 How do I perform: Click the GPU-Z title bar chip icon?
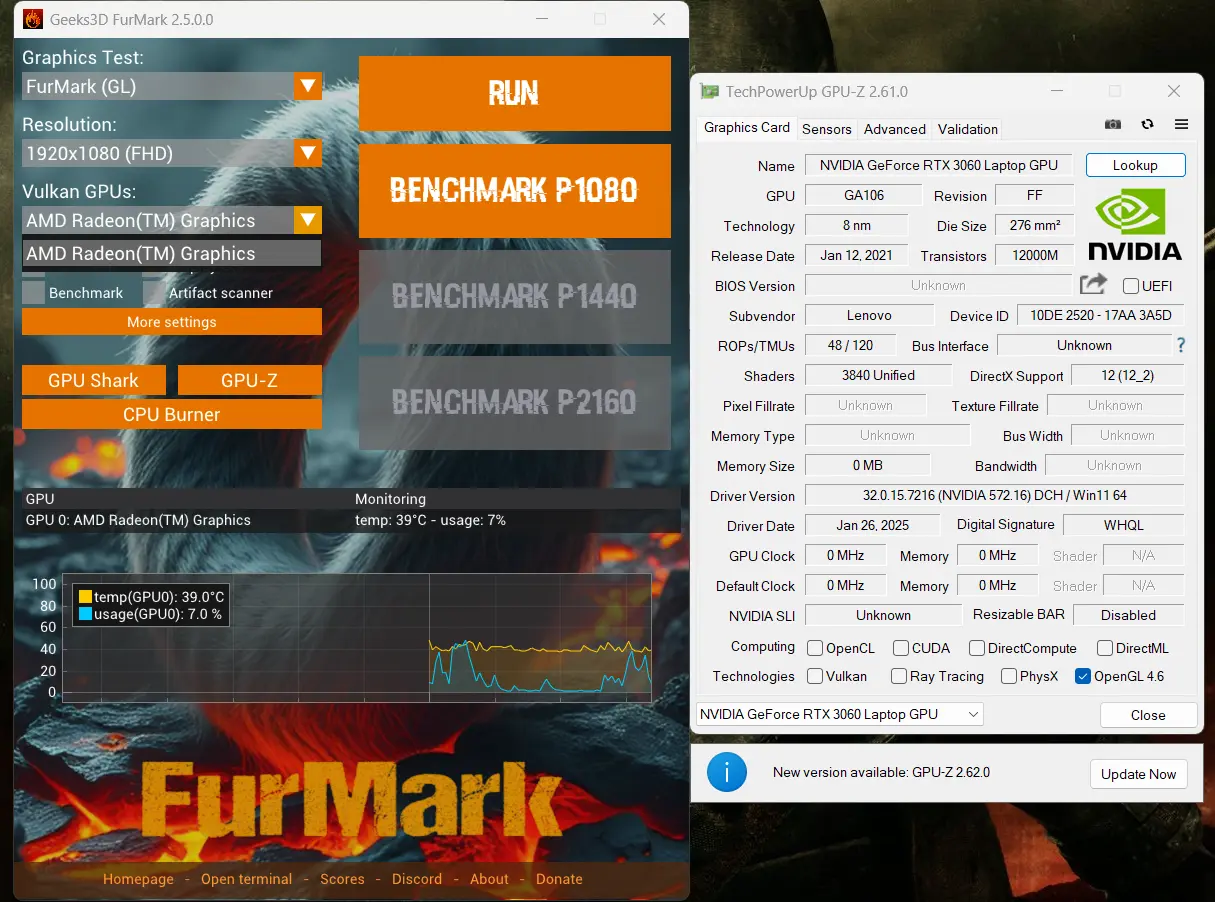pyautogui.click(x=709, y=91)
